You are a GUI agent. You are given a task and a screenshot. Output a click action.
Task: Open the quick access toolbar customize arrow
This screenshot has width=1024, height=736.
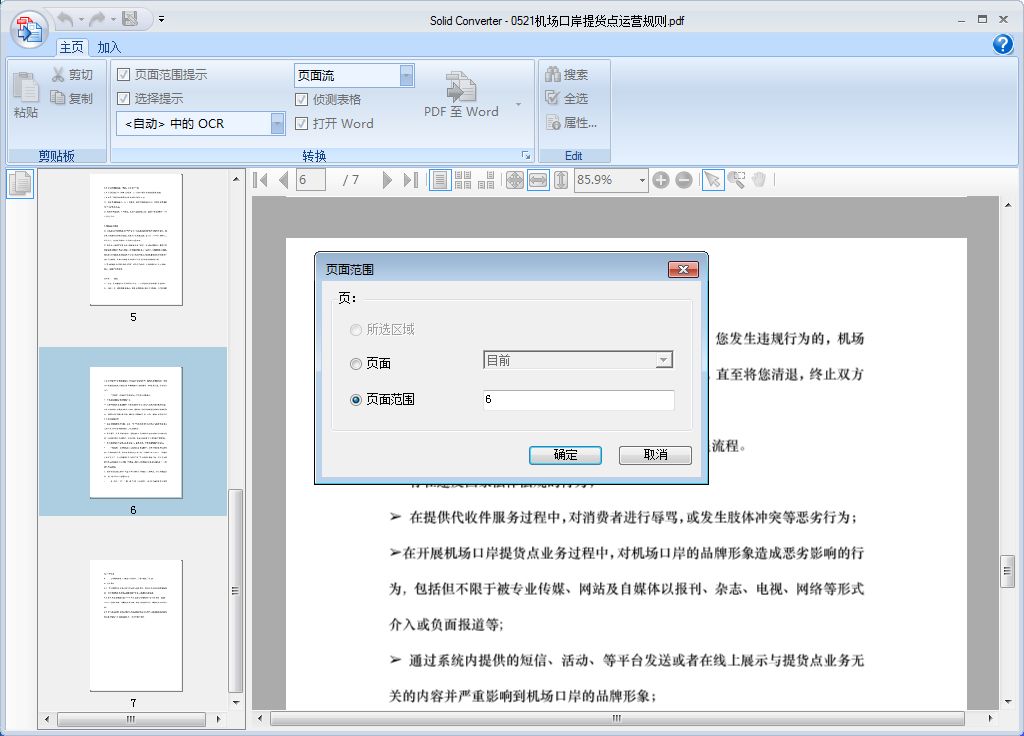pos(161,20)
